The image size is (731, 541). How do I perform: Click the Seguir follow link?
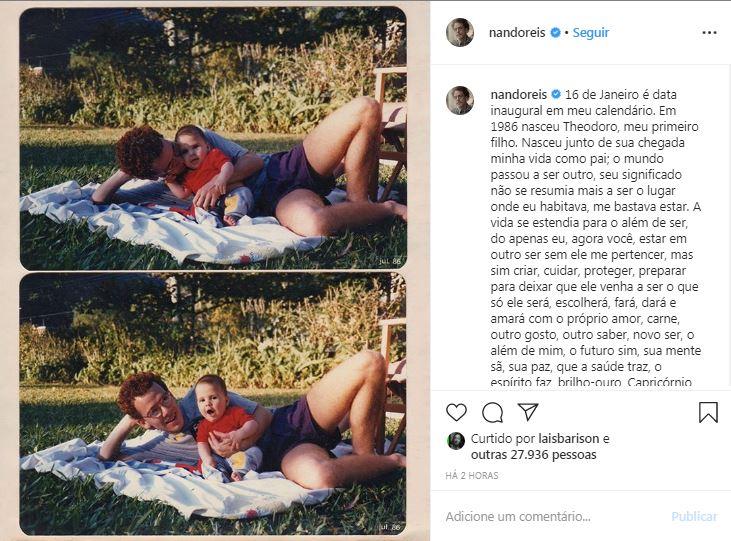(x=591, y=33)
